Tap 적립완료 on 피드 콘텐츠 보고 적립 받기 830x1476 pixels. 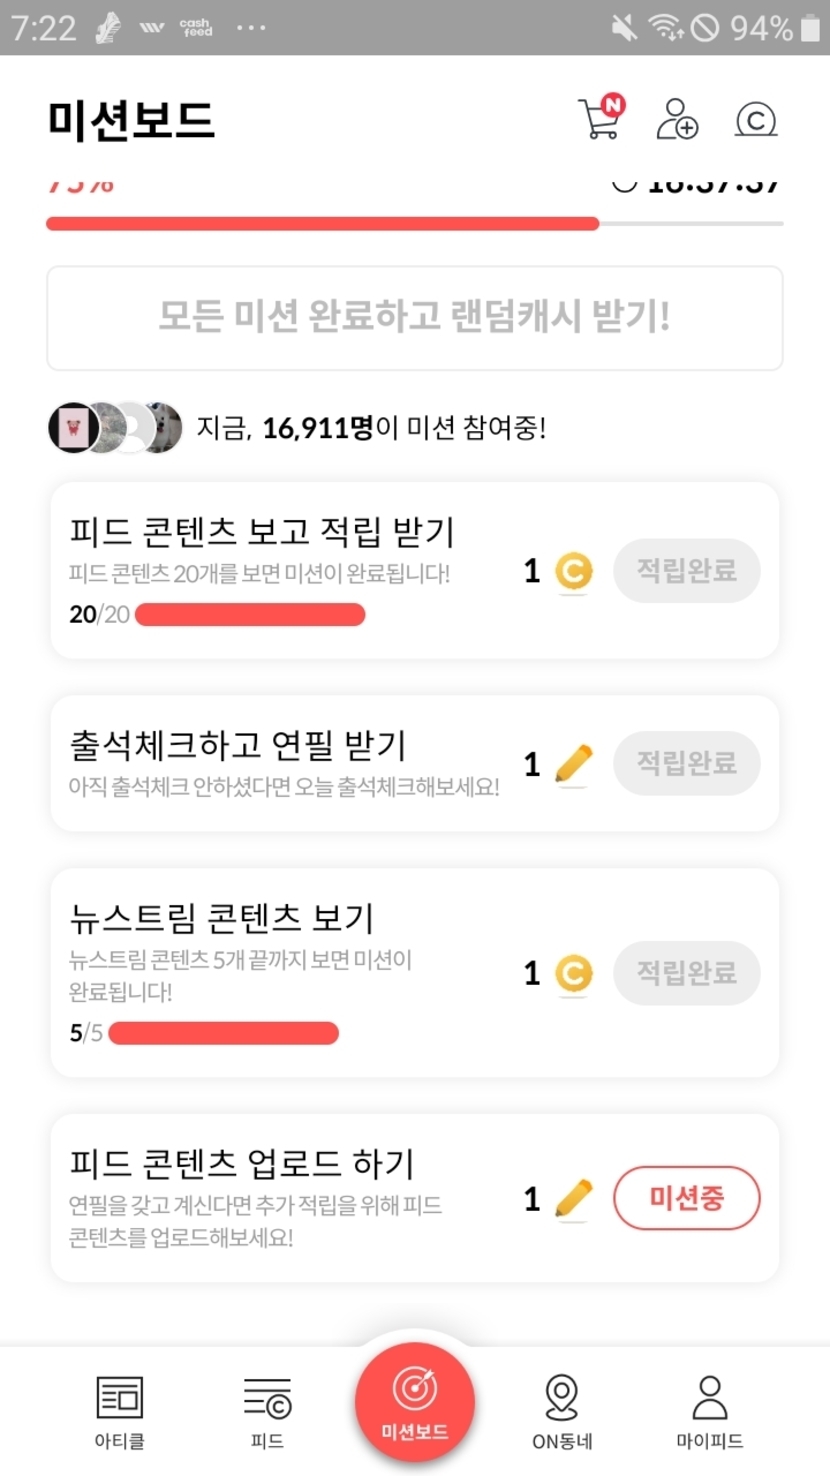(x=686, y=572)
